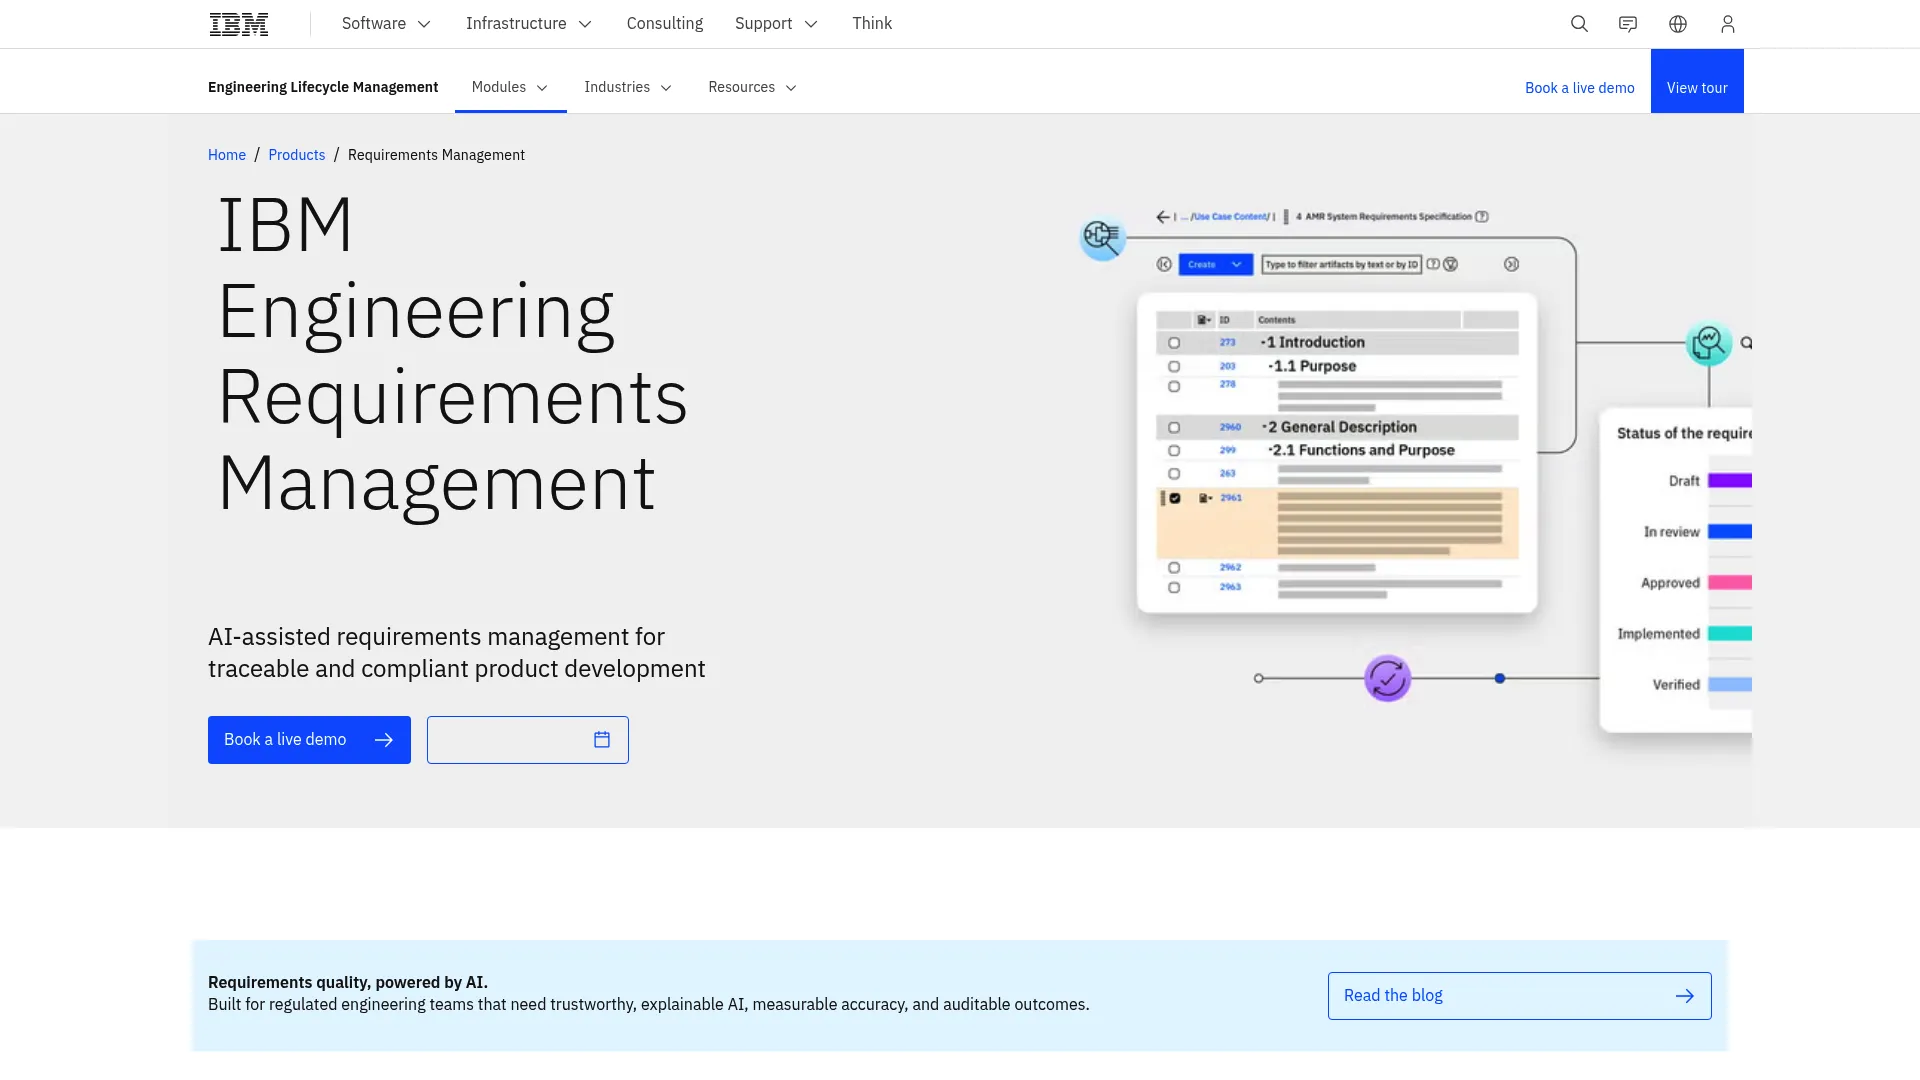This screenshot has width=1920, height=1080.
Task: Click the blue requirements search icon
Action: tap(1102, 238)
